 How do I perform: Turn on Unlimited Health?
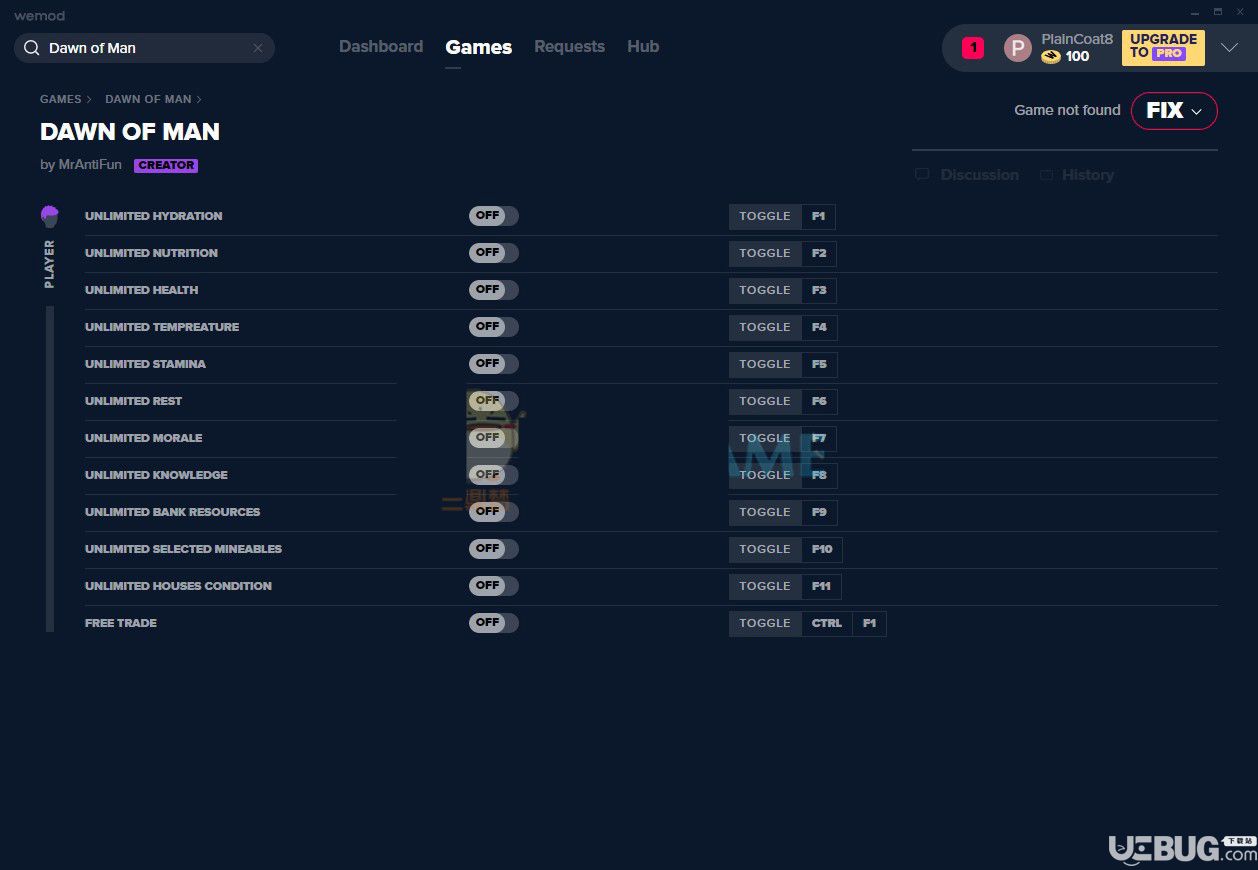pos(494,290)
